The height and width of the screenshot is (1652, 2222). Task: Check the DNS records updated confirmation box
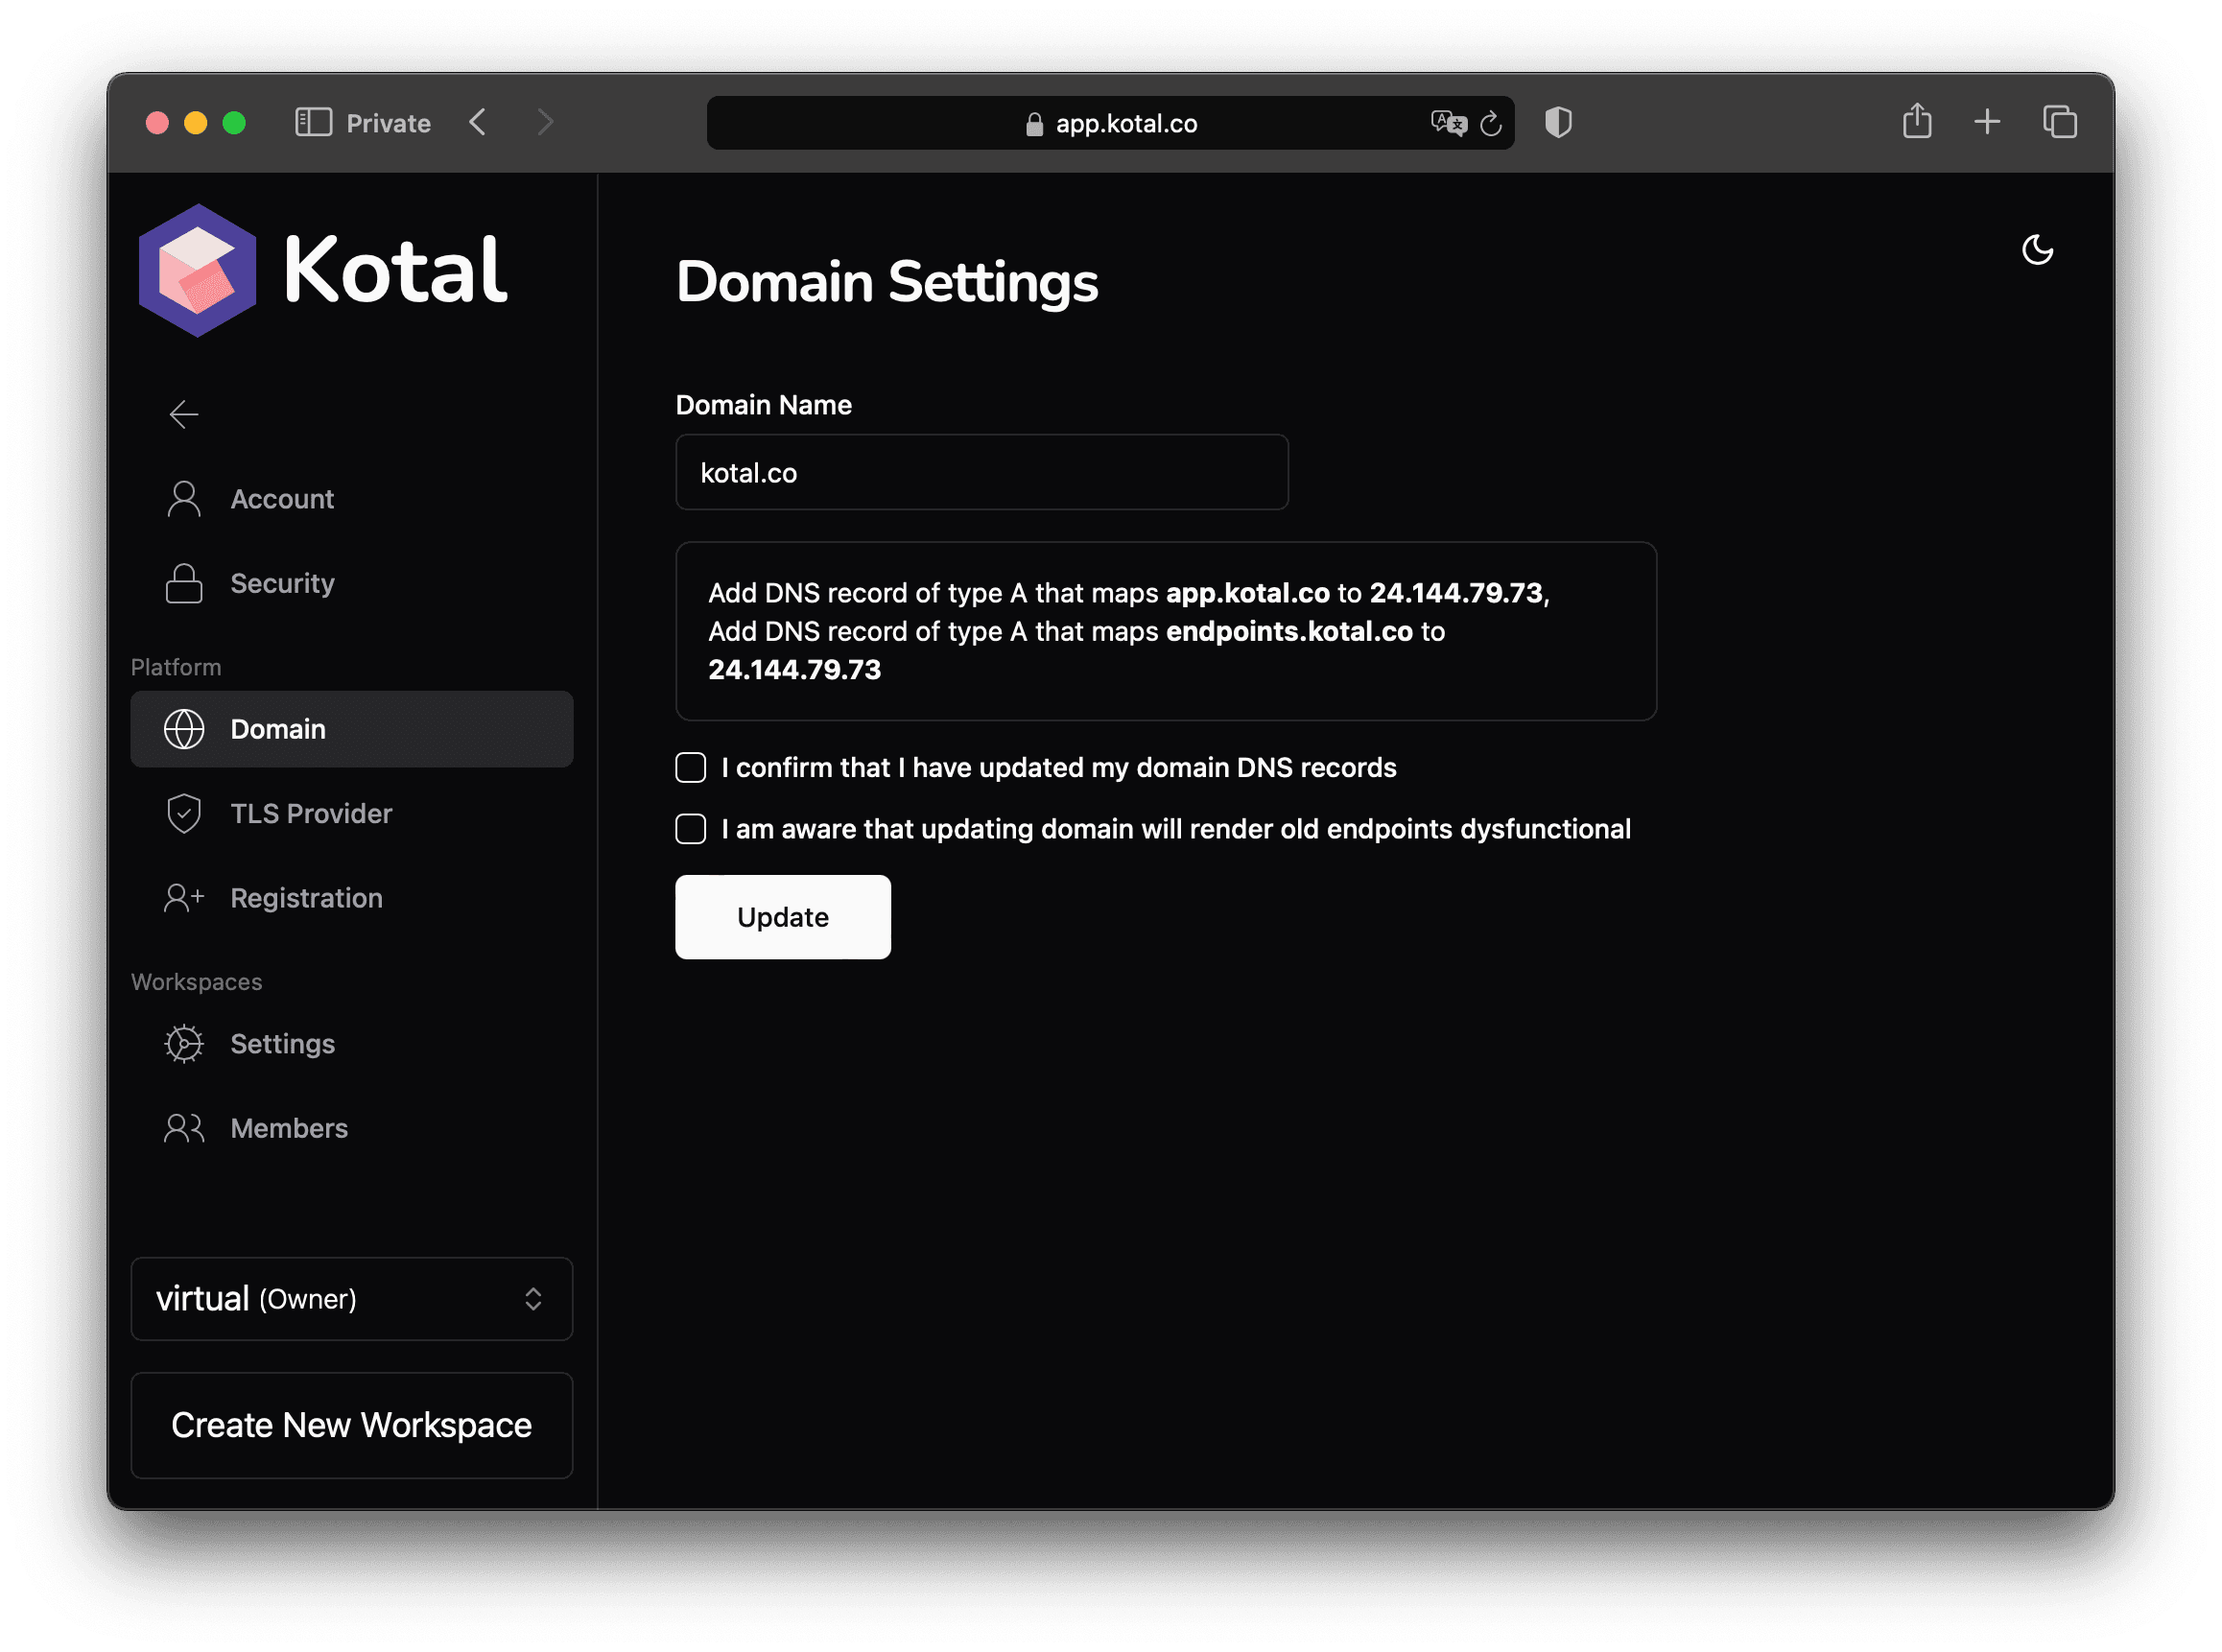pos(691,768)
